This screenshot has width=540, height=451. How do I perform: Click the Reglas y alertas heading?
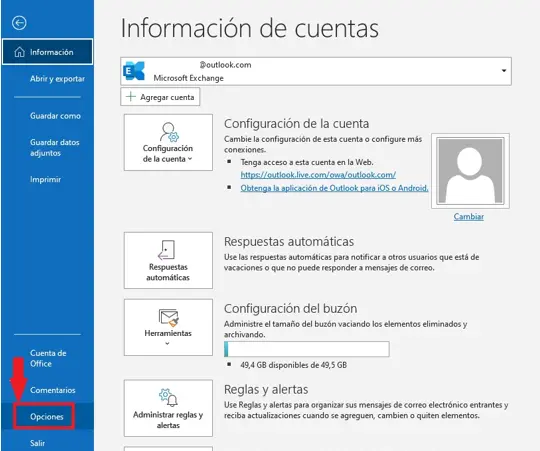pos(266,389)
